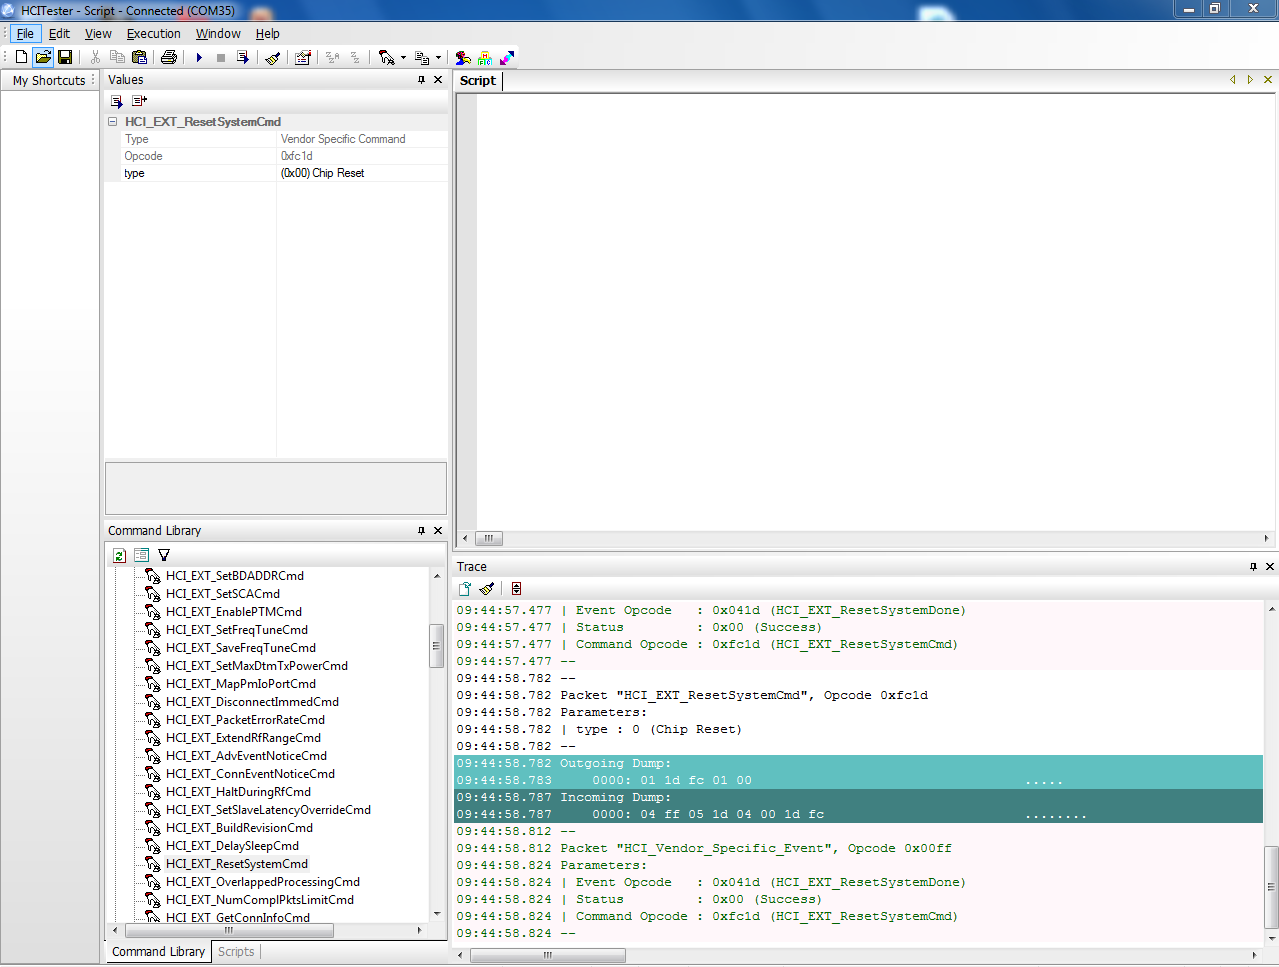Viewport: 1279px width, 967px height.
Task: Click the Open file toolbar icon
Action: 43,57
